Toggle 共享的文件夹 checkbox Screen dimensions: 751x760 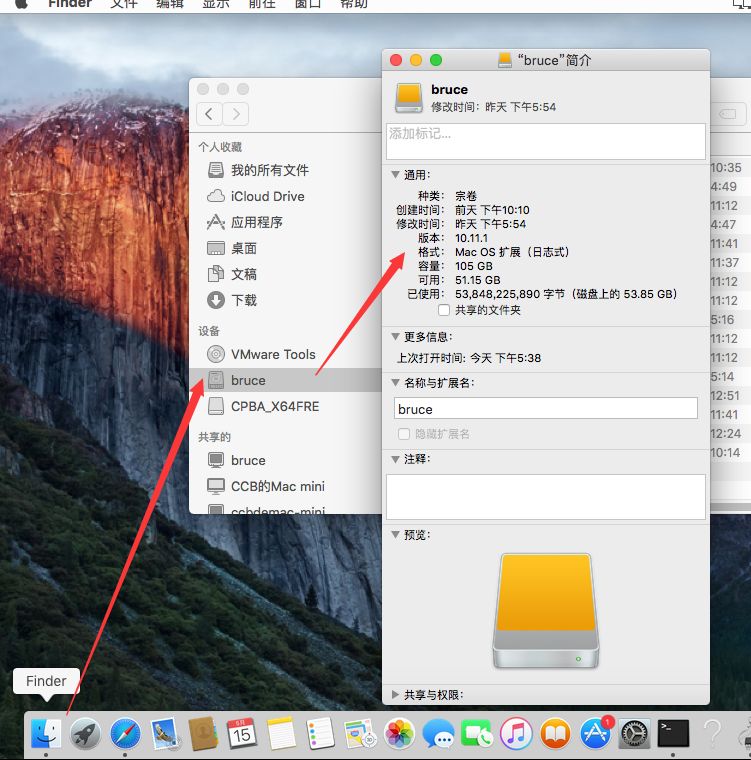pos(444,310)
